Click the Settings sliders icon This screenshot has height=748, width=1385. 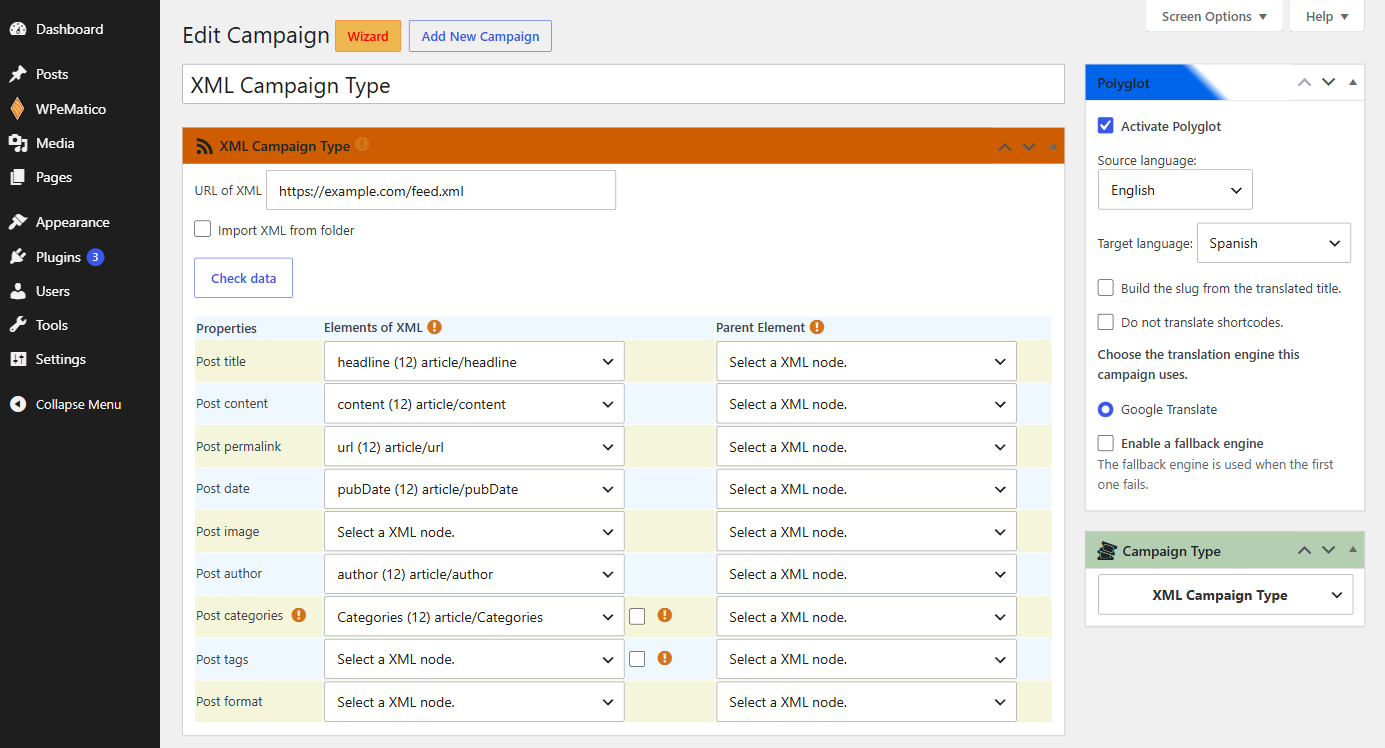point(18,359)
